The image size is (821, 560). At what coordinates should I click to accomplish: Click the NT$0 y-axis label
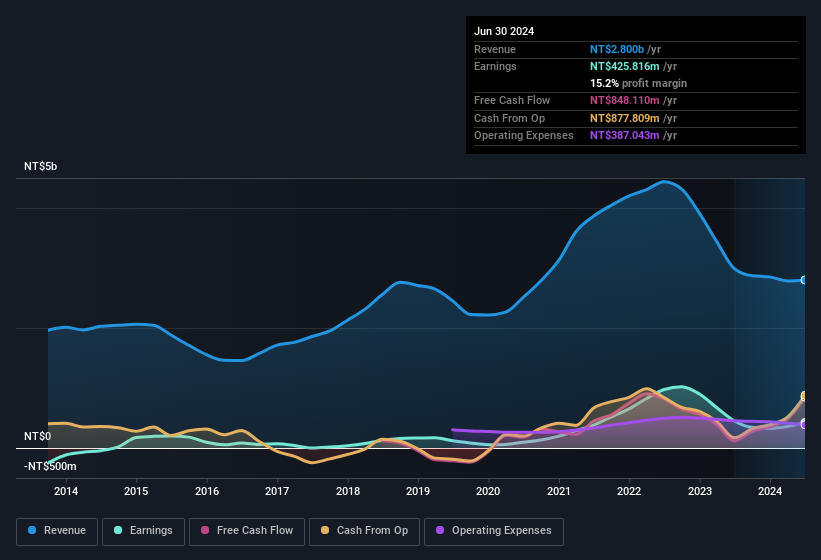tap(38, 436)
